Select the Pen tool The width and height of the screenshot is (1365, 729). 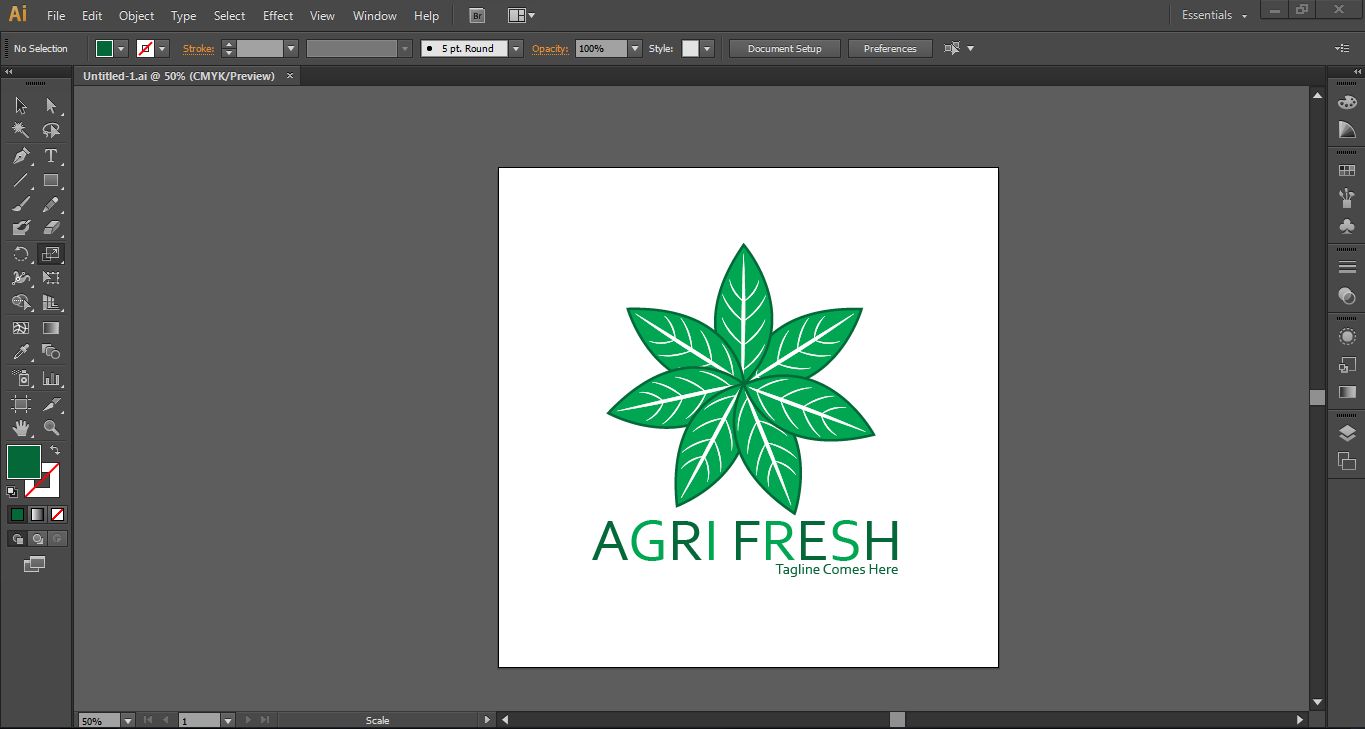click(x=21, y=156)
